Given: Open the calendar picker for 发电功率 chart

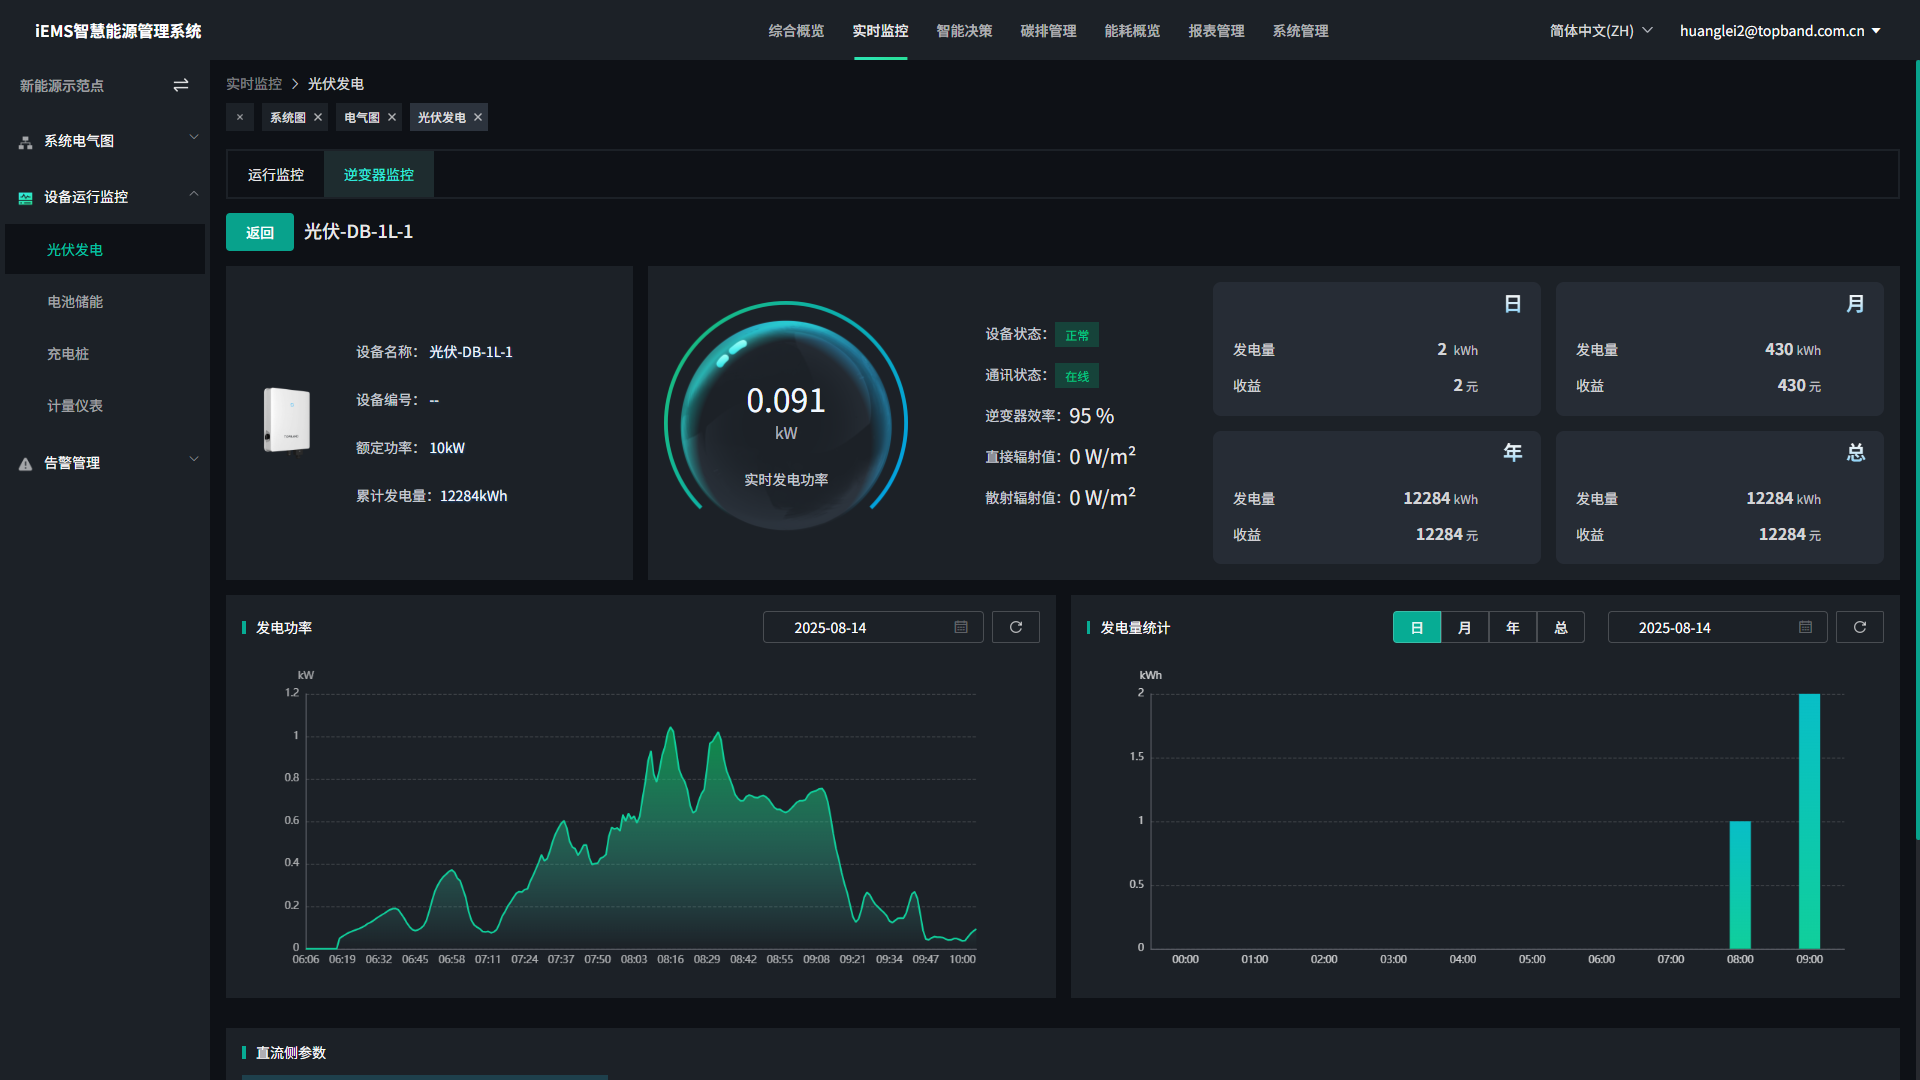Looking at the screenshot, I should click(959, 627).
